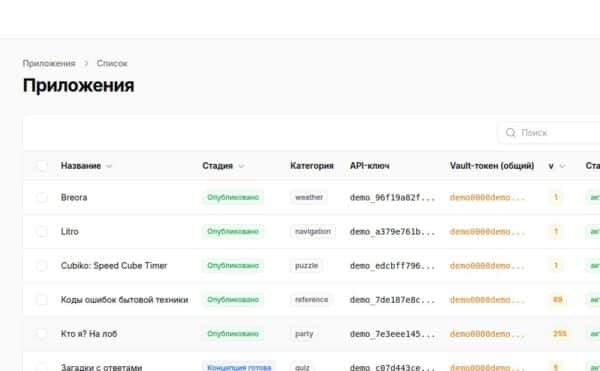Click Опубликовано badge in Breora row

point(233,197)
